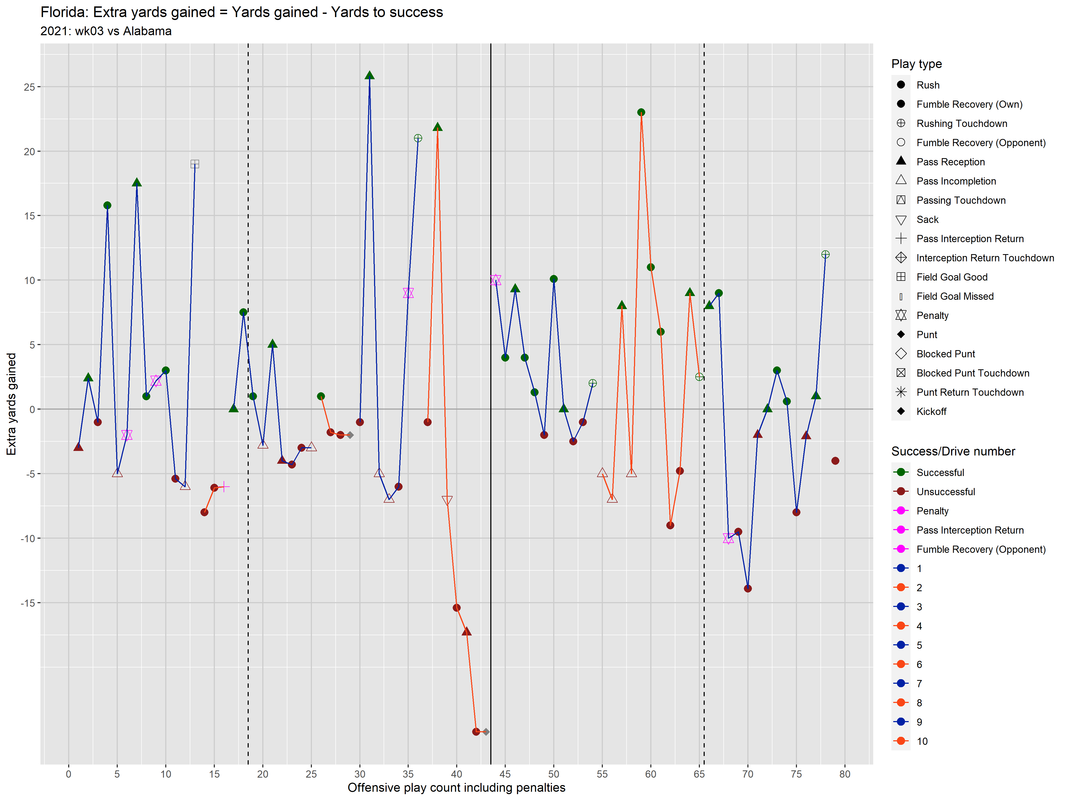This screenshot has width=1067, height=800.
Task: Click the green rush point at play 59
Action: coord(641,112)
